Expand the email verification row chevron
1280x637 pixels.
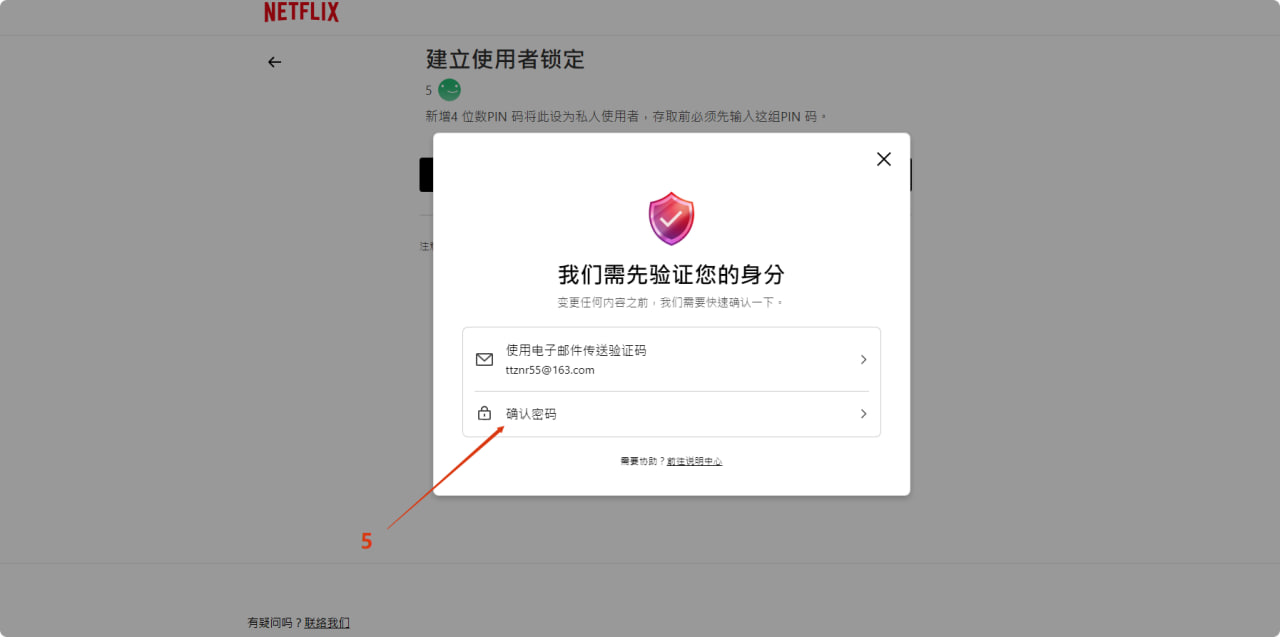click(x=863, y=360)
